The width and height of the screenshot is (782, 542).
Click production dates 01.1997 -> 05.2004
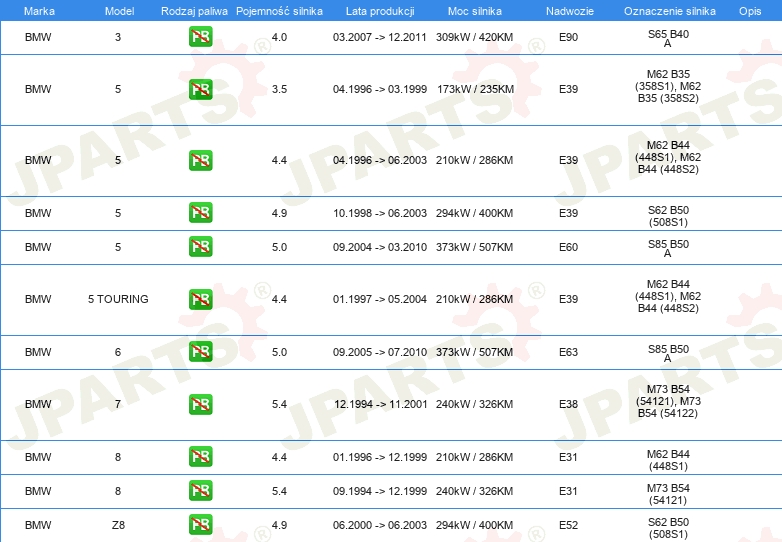click(x=380, y=299)
